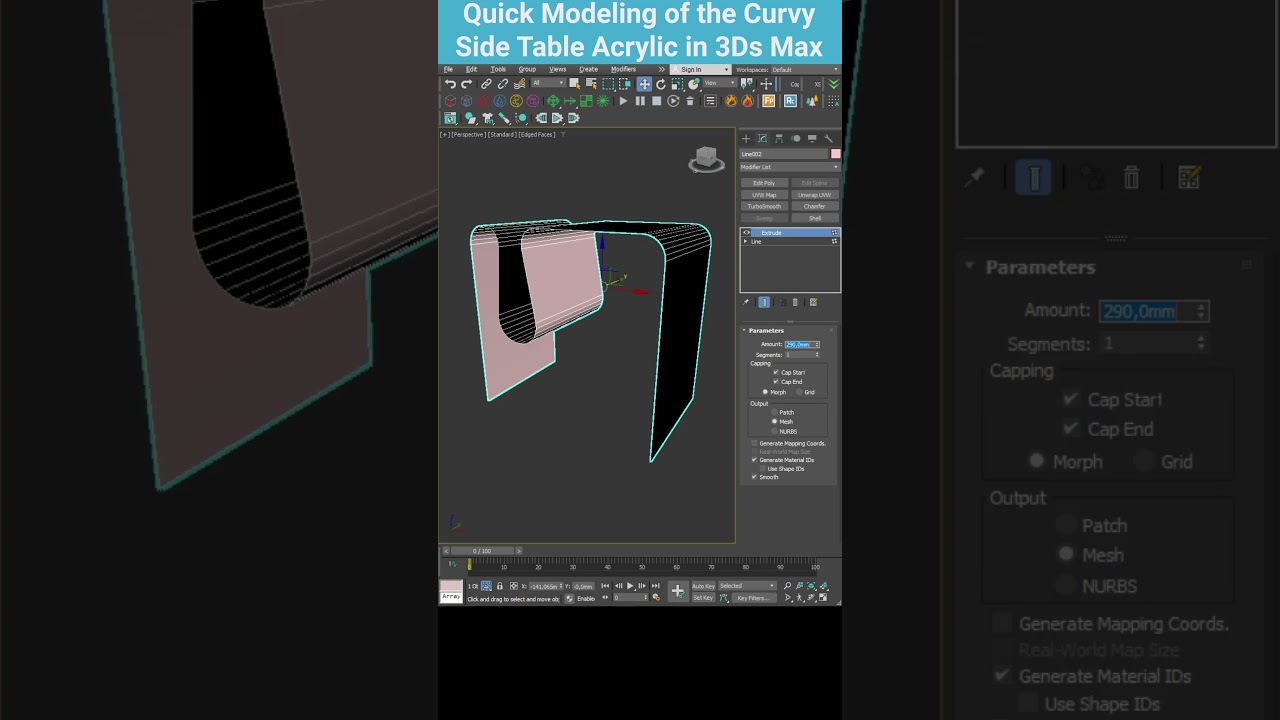Select the Select and Link tool

point(486,84)
